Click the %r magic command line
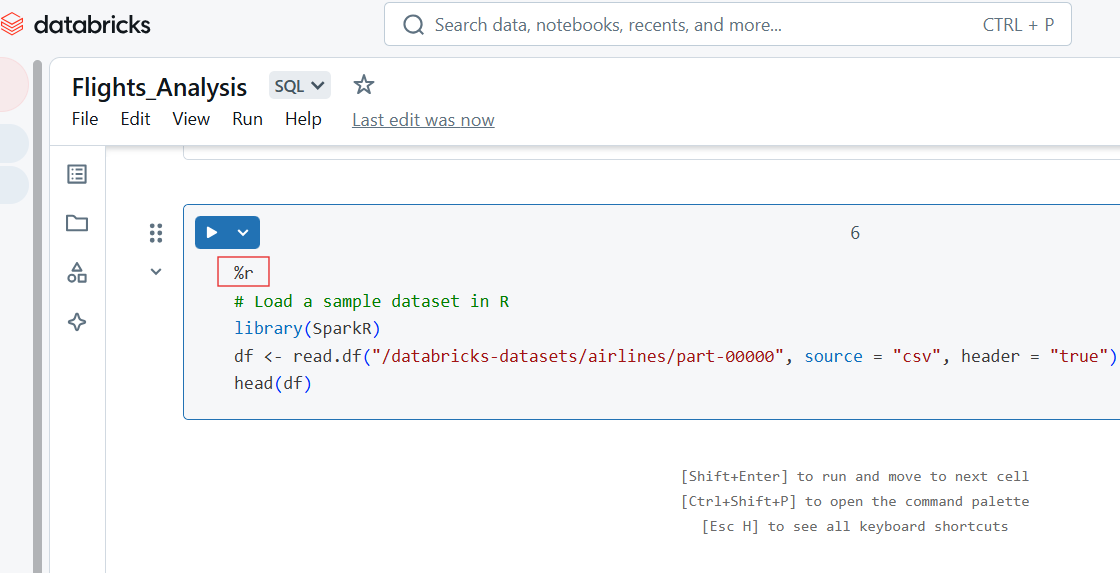 coord(244,272)
